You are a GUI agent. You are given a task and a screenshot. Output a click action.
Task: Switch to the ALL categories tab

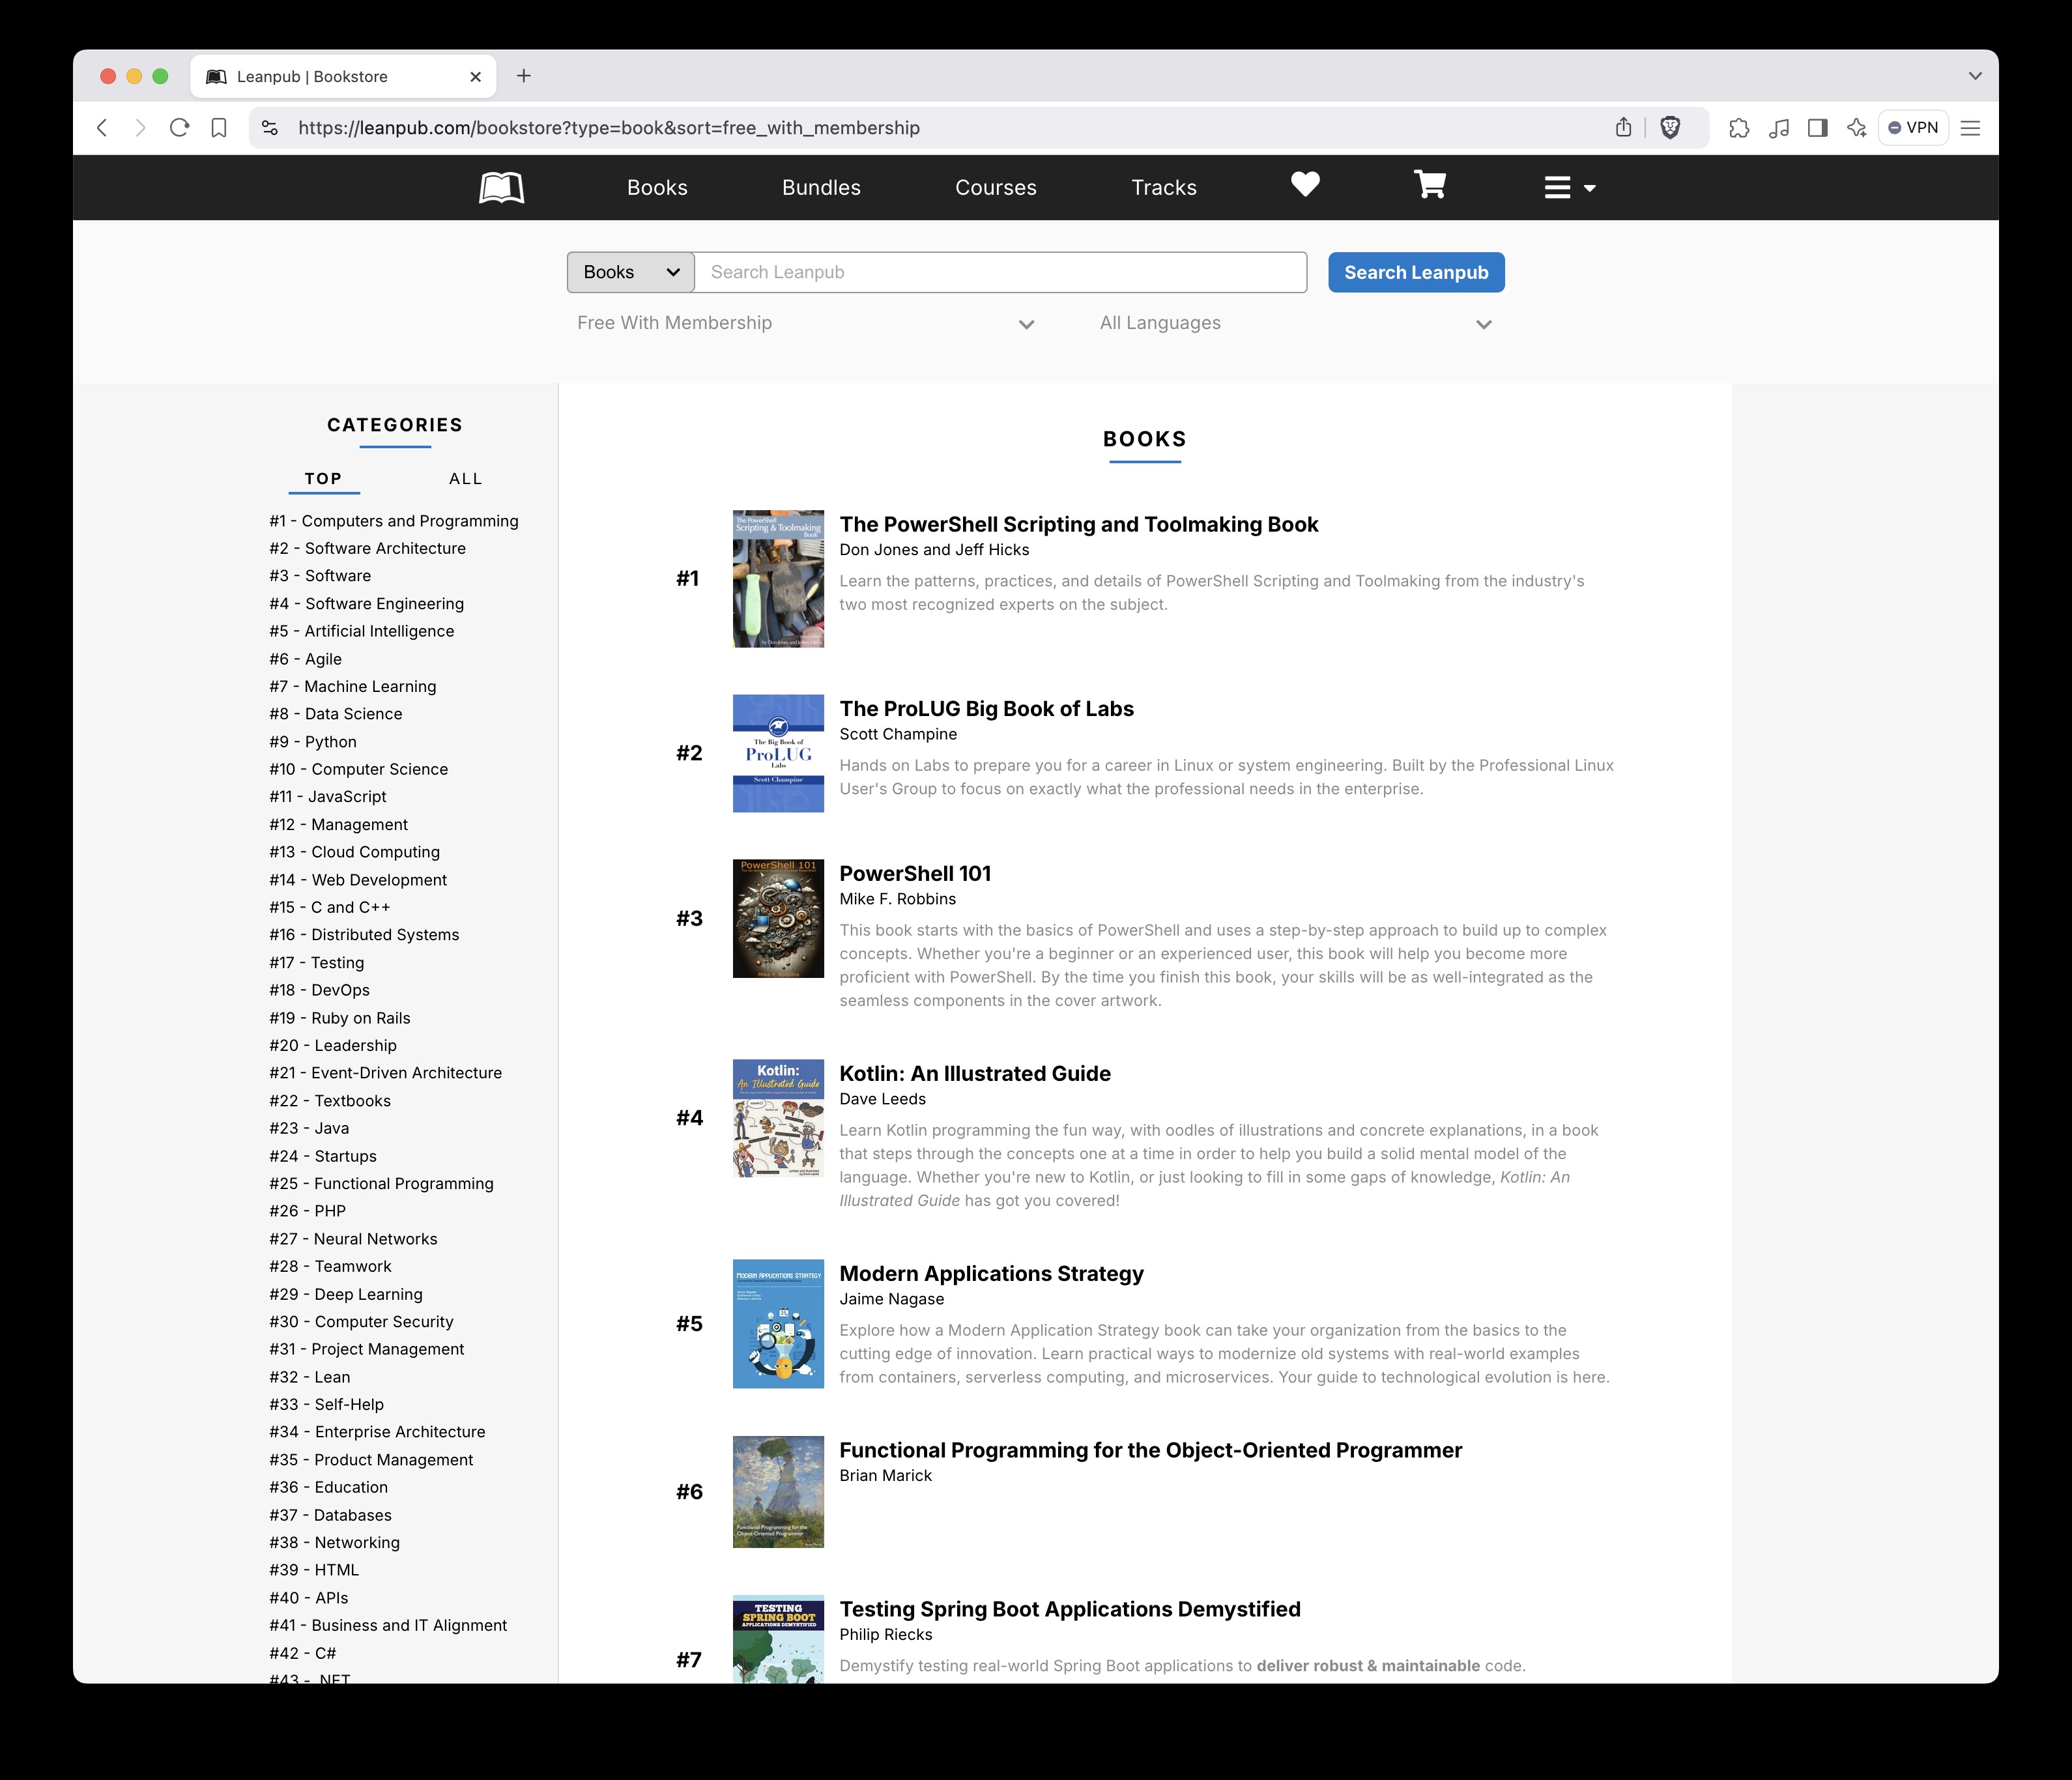[x=465, y=479]
